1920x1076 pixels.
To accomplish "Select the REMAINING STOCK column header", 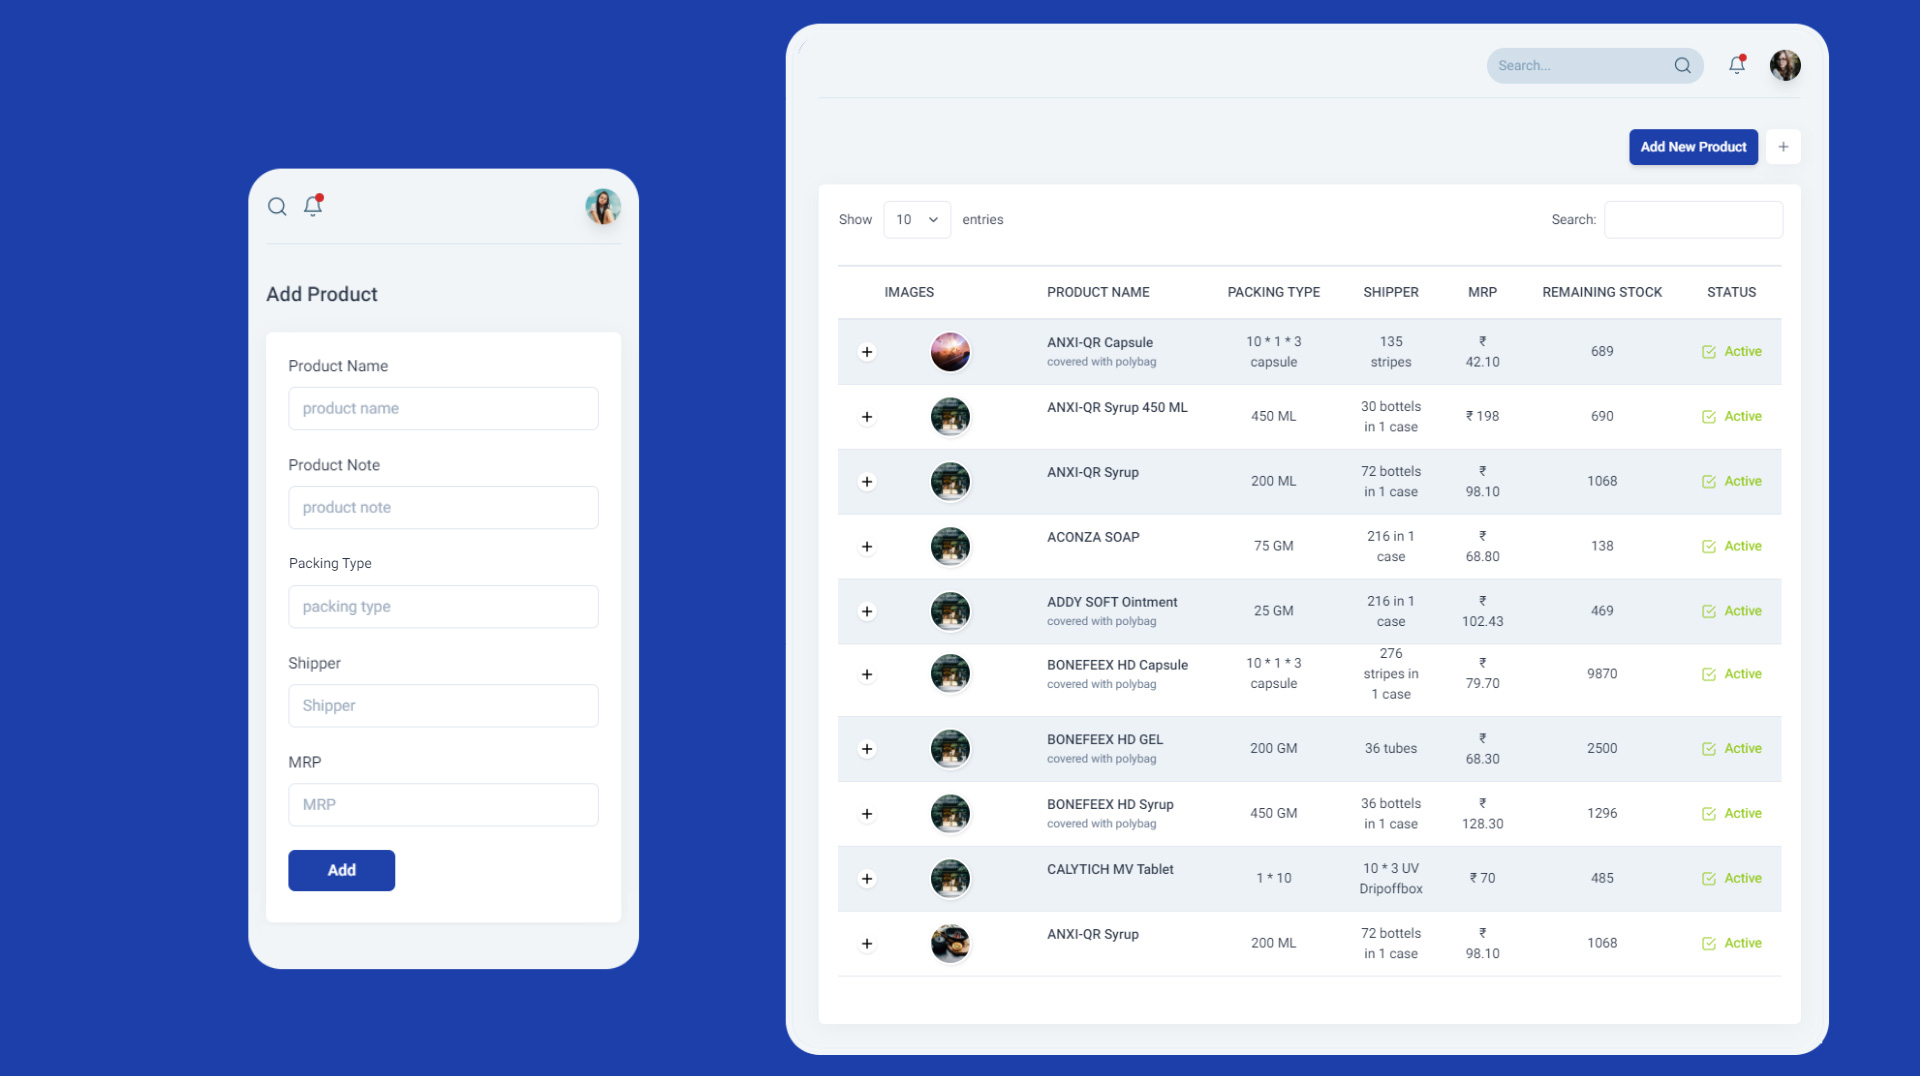I will pos(1601,292).
